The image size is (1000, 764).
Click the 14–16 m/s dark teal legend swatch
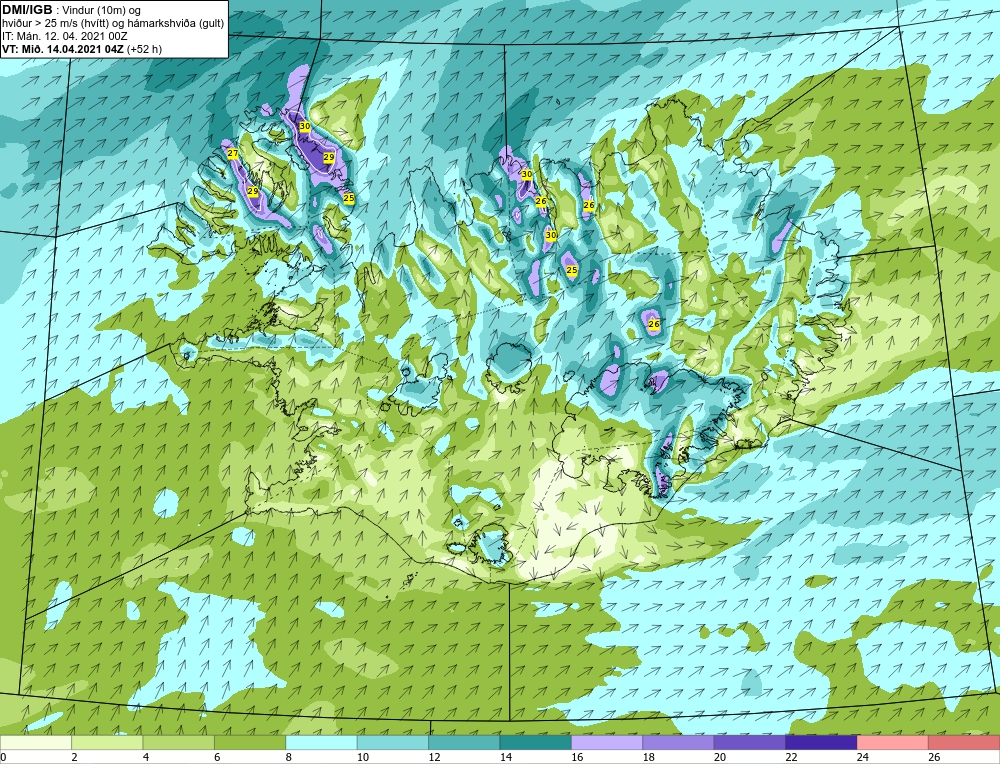pos(536,743)
